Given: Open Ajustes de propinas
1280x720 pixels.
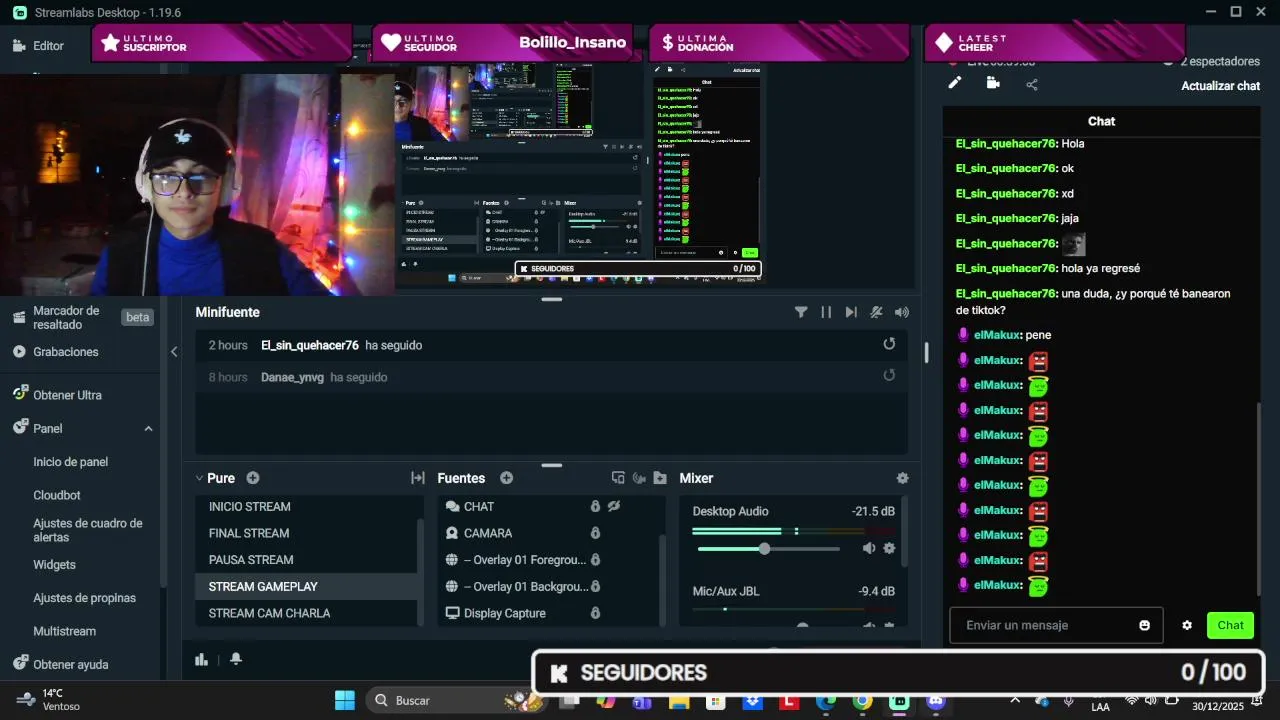Looking at the screenshot, I should 84,598.
